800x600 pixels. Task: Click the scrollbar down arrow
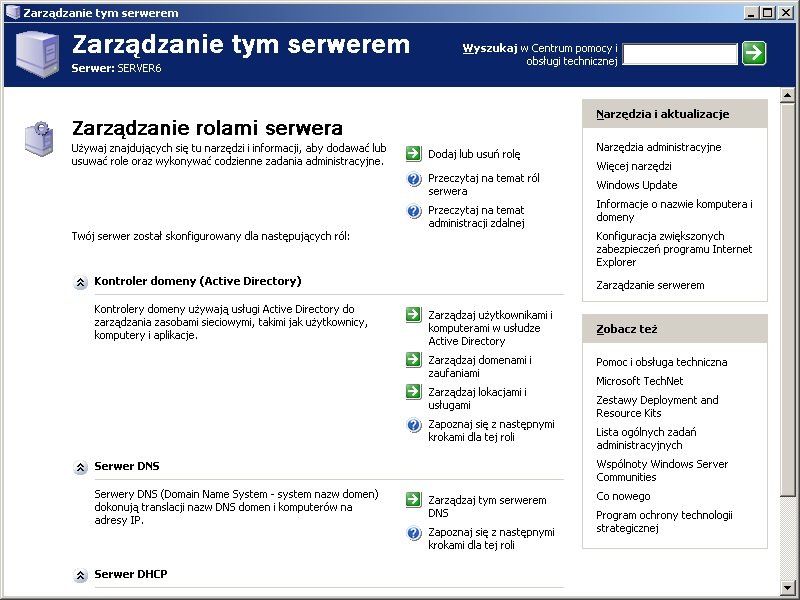787,588
